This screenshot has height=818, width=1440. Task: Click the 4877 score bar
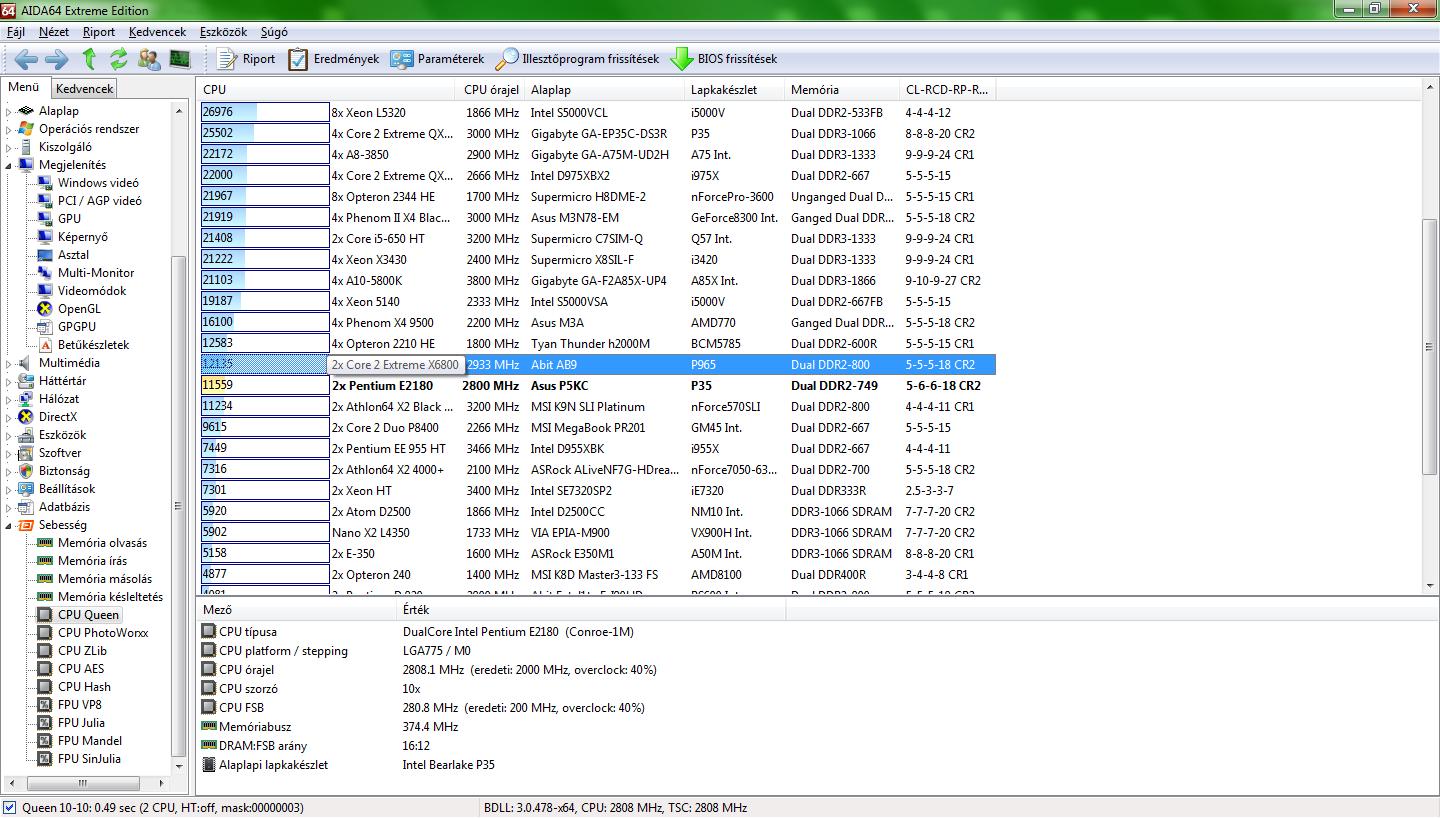coord(265,574)
